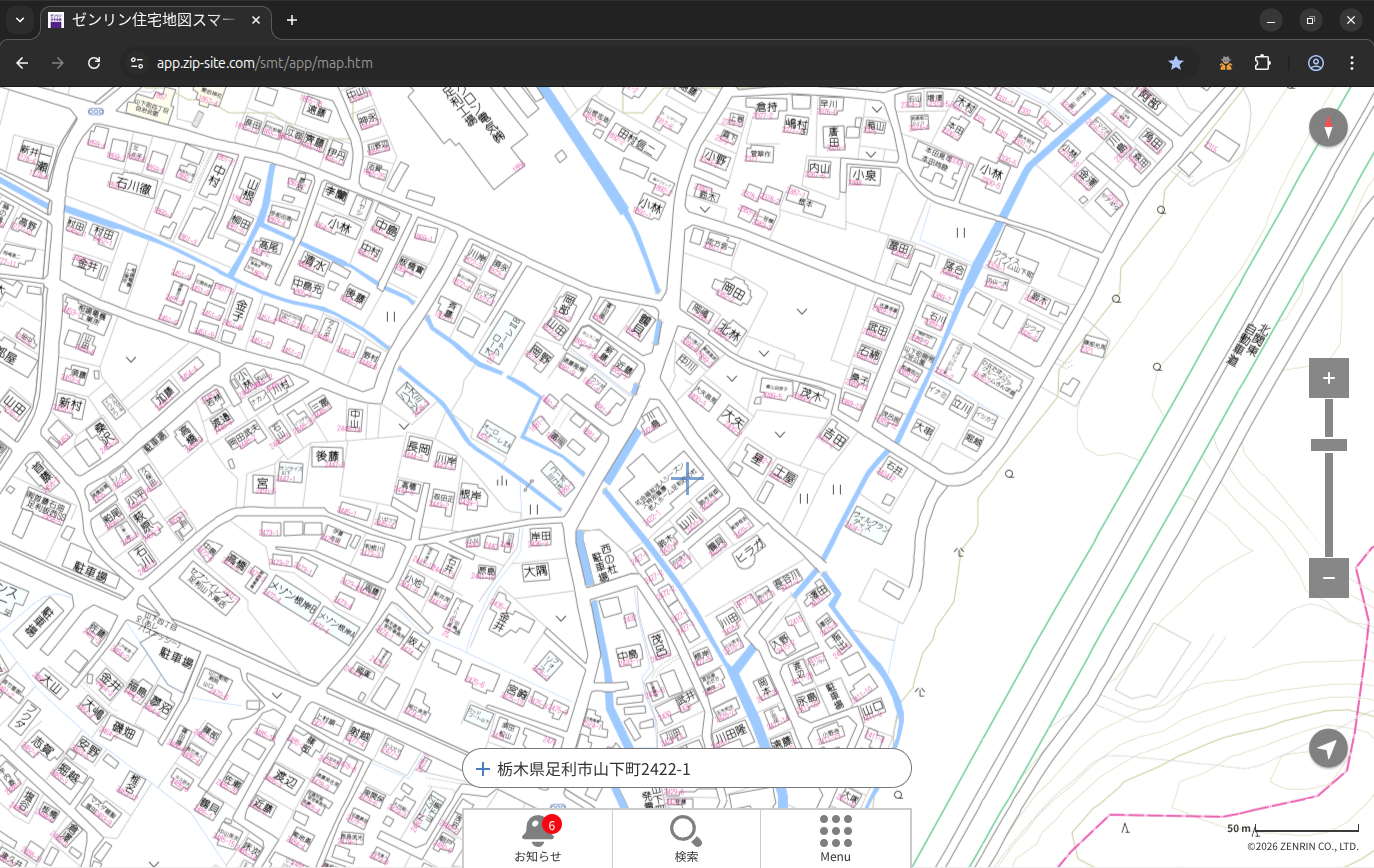
Task: Expand the tab search dropdown arrow
Action: tap(20, 20)
